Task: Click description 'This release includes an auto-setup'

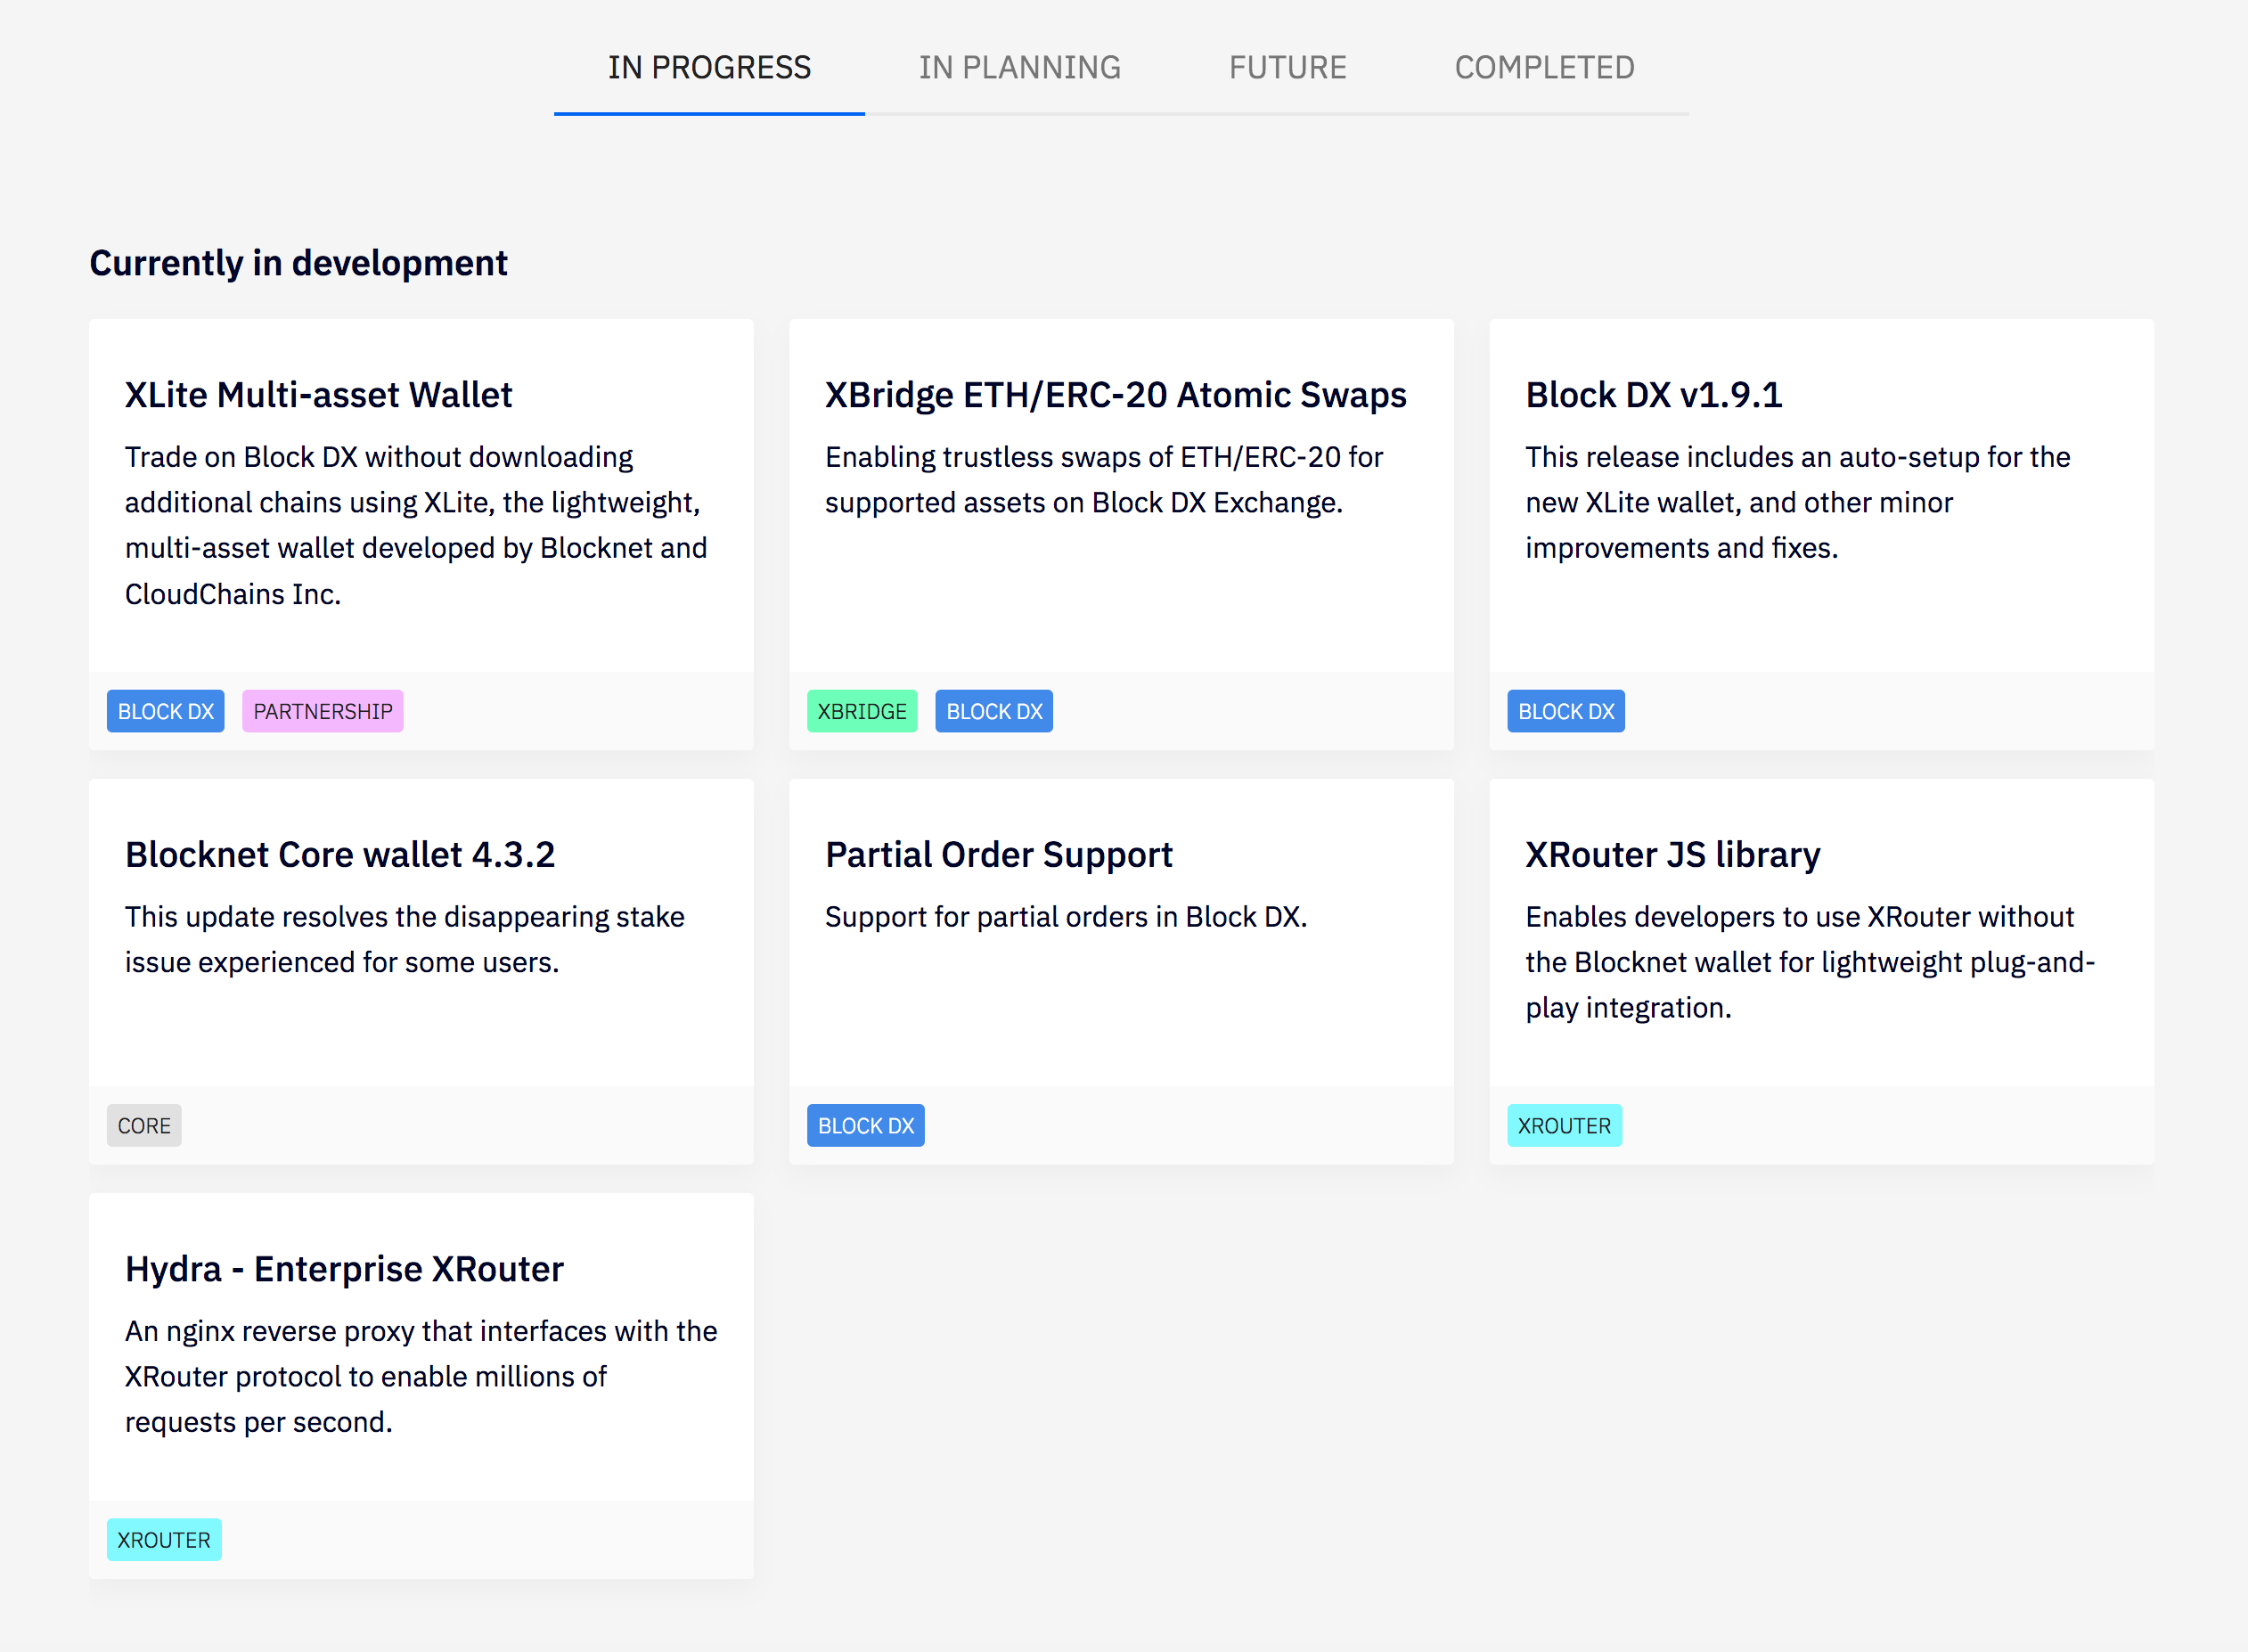Action: pos(1797,502)
